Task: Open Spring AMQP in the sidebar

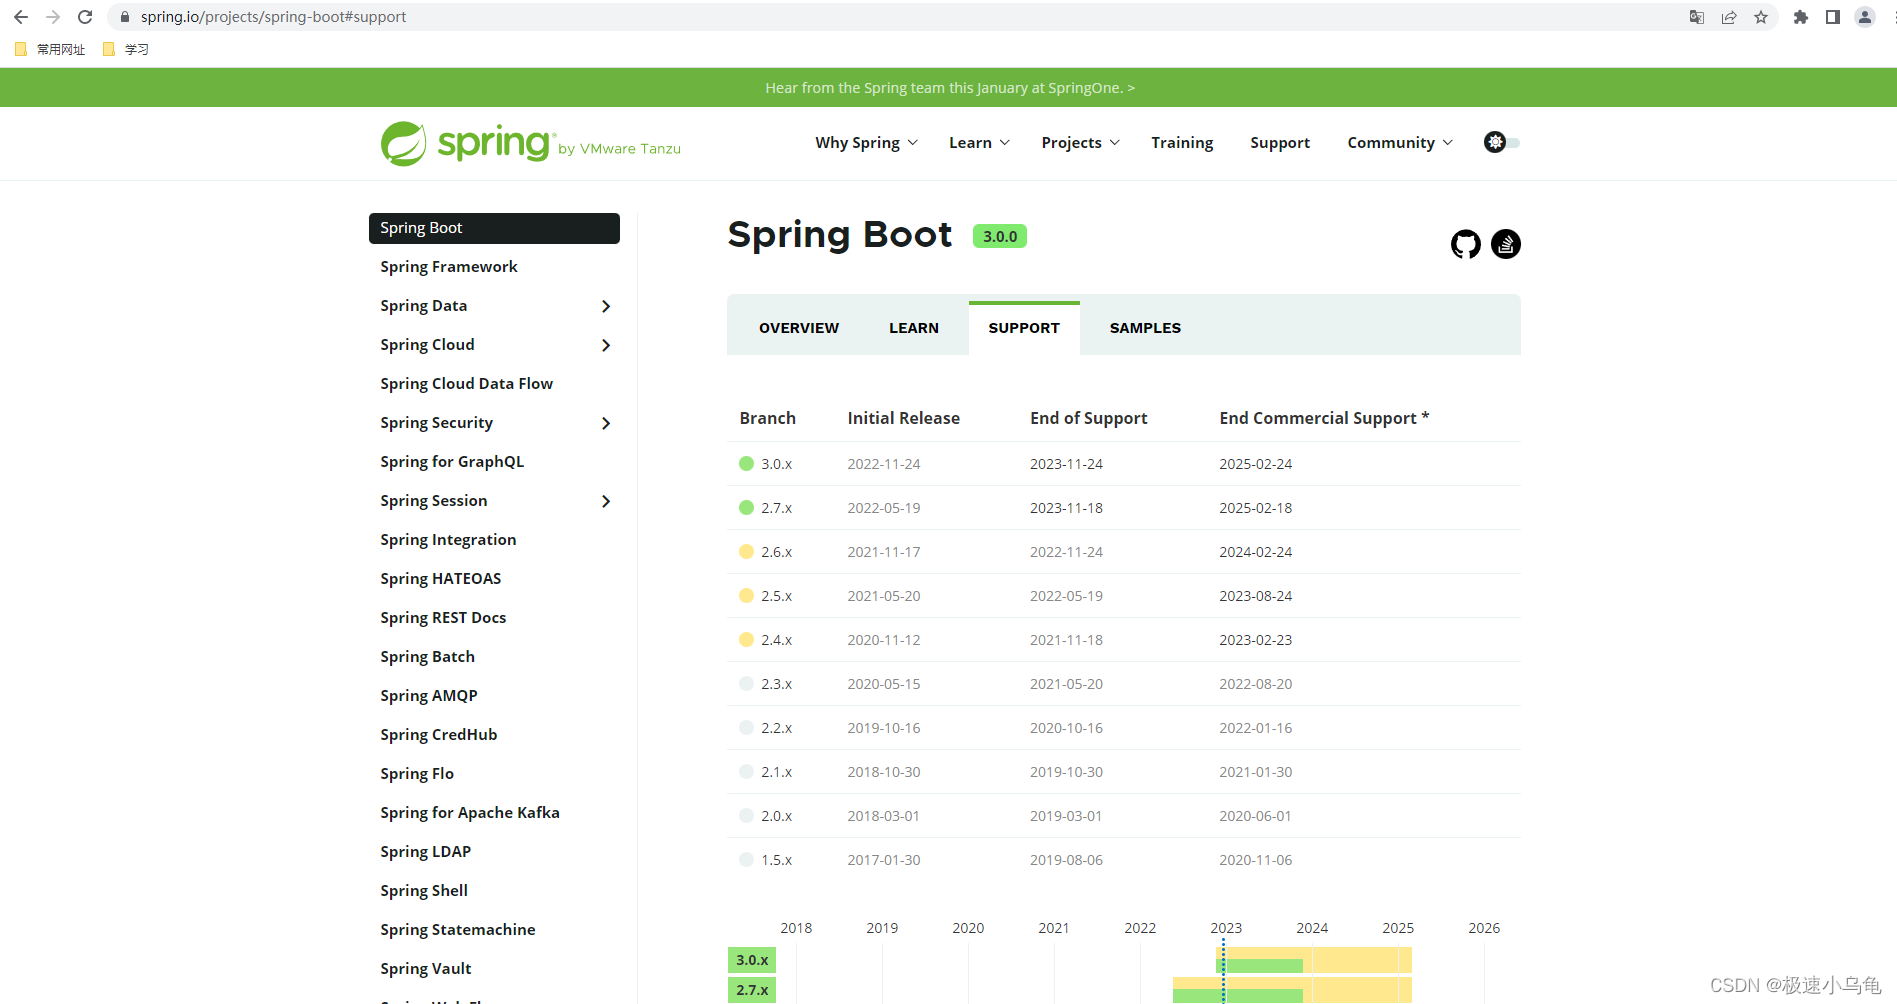Action: point(429,696)
